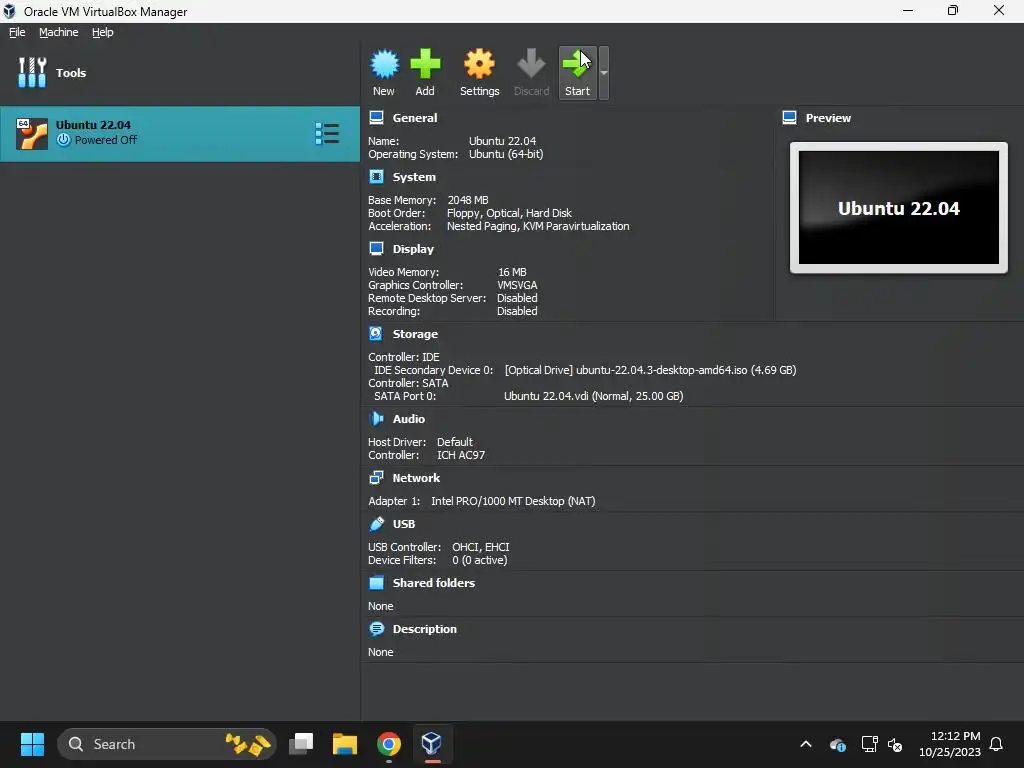Click the taskbar Search box
The height and width of the screenshot is (768, 1024).
click(167, 744)
